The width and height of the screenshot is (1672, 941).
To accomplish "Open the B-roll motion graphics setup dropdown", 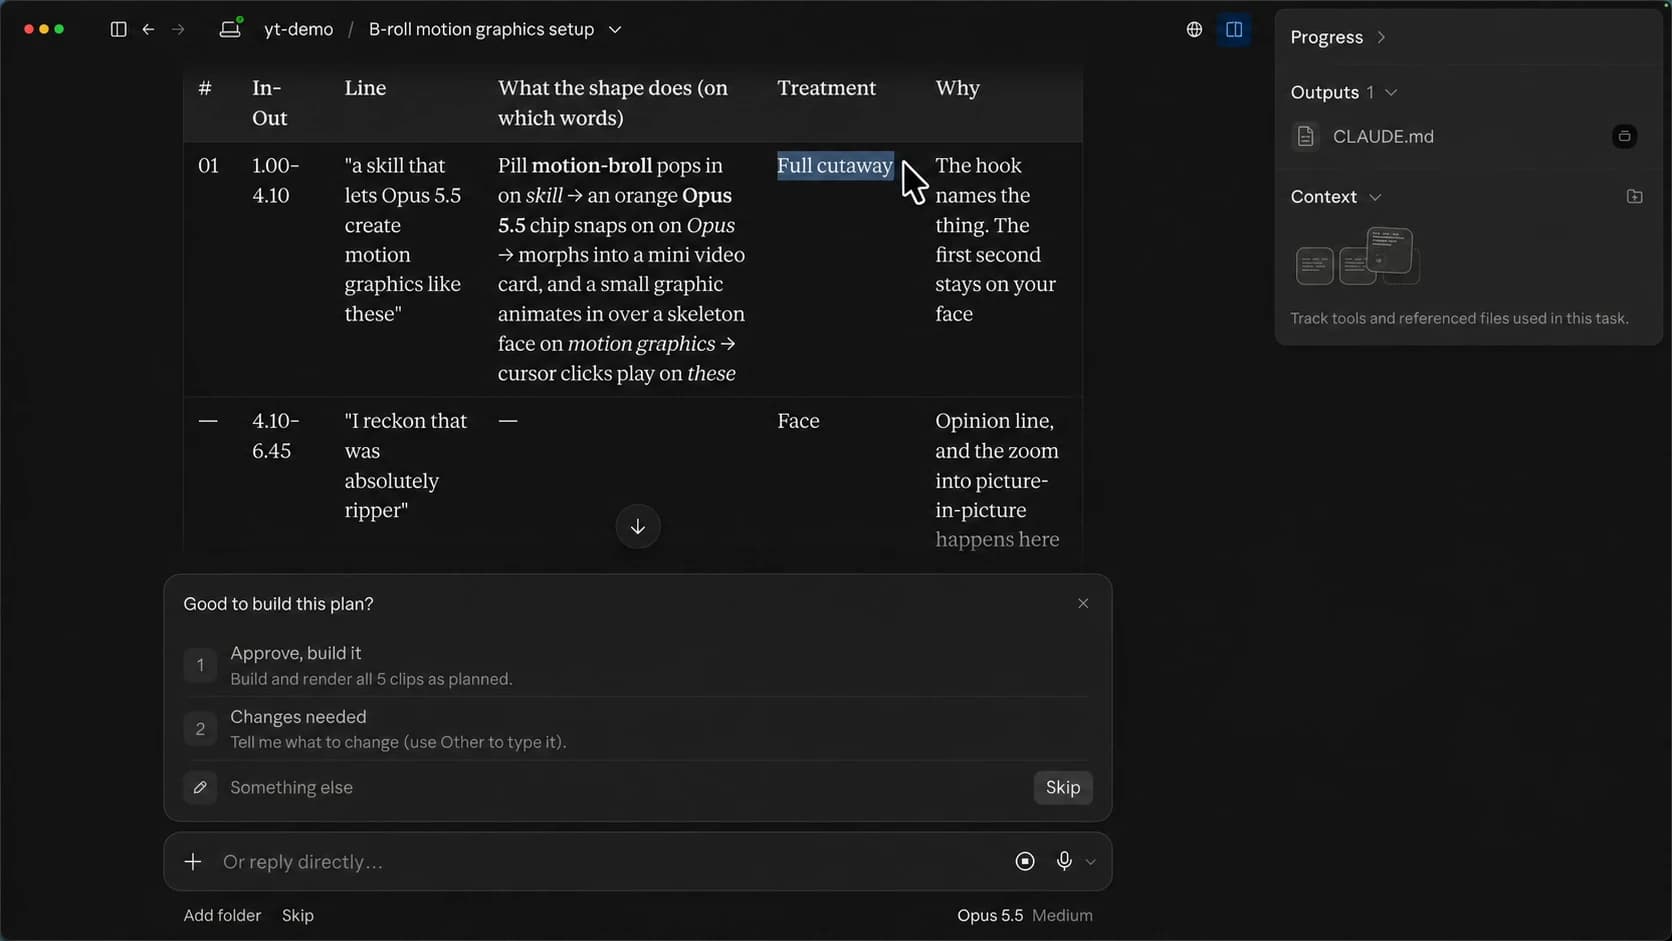I will pyautogui.click(x=495, y=30).
